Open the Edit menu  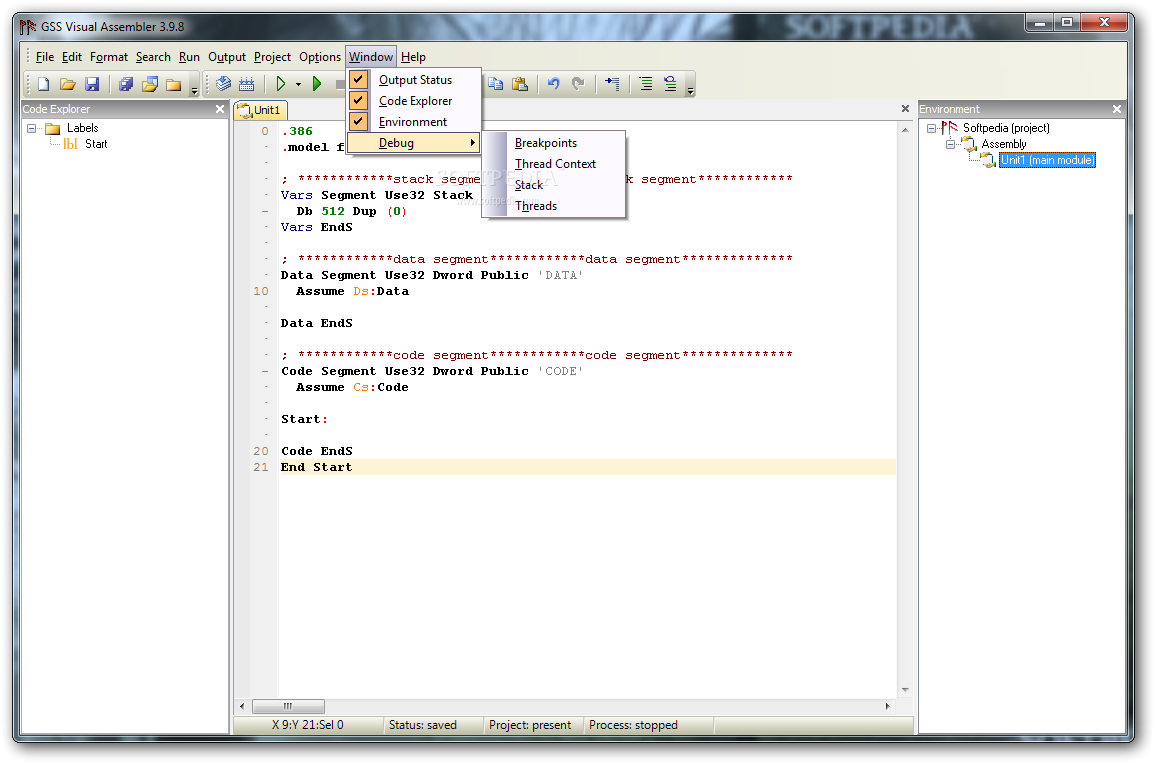pyautogui.click(x=71, y=57)
